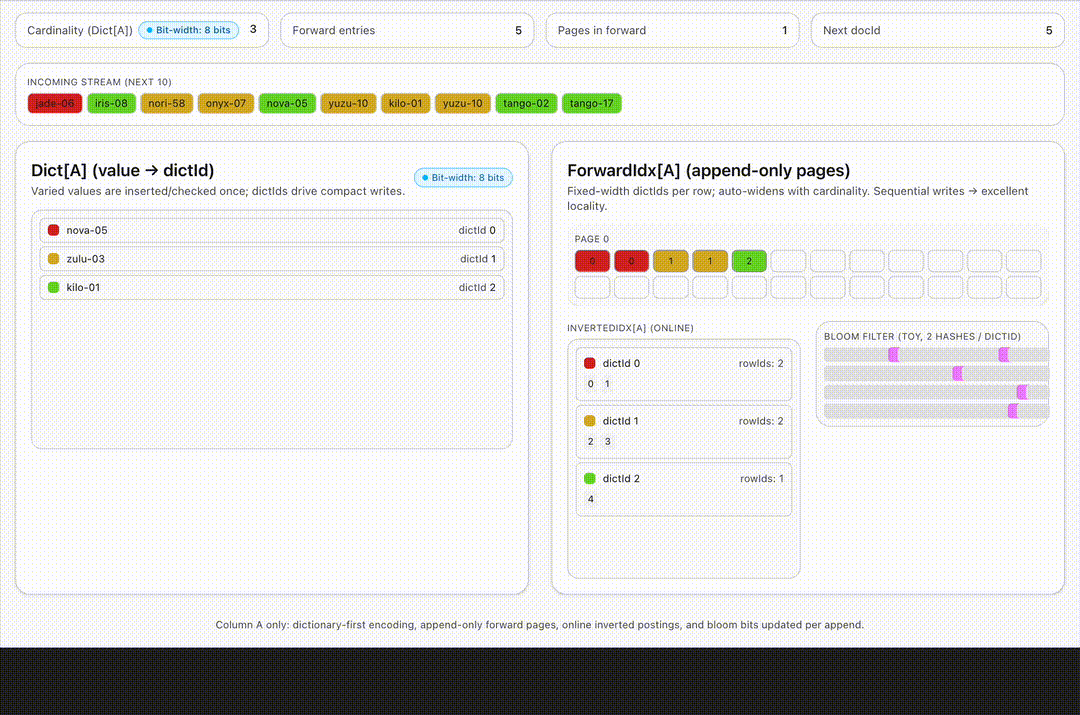Click Bit-width badge in the Cardinality card

(188, 30)
